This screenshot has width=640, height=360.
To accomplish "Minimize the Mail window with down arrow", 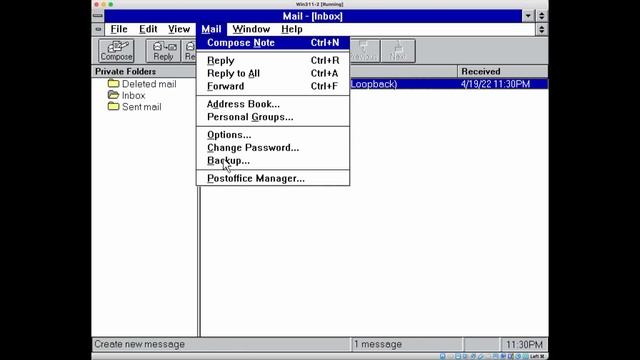I will pyautogui.click(x=528, y=16).
